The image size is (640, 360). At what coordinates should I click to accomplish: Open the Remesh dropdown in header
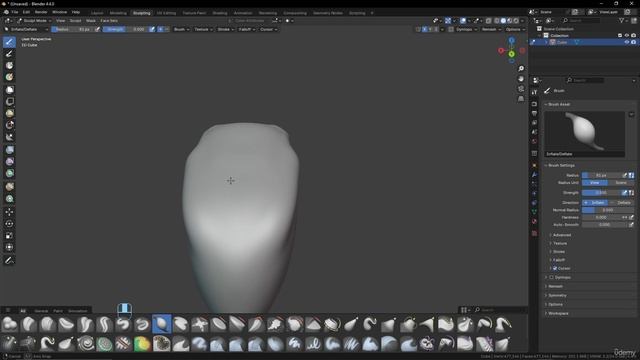click(491, 29)
